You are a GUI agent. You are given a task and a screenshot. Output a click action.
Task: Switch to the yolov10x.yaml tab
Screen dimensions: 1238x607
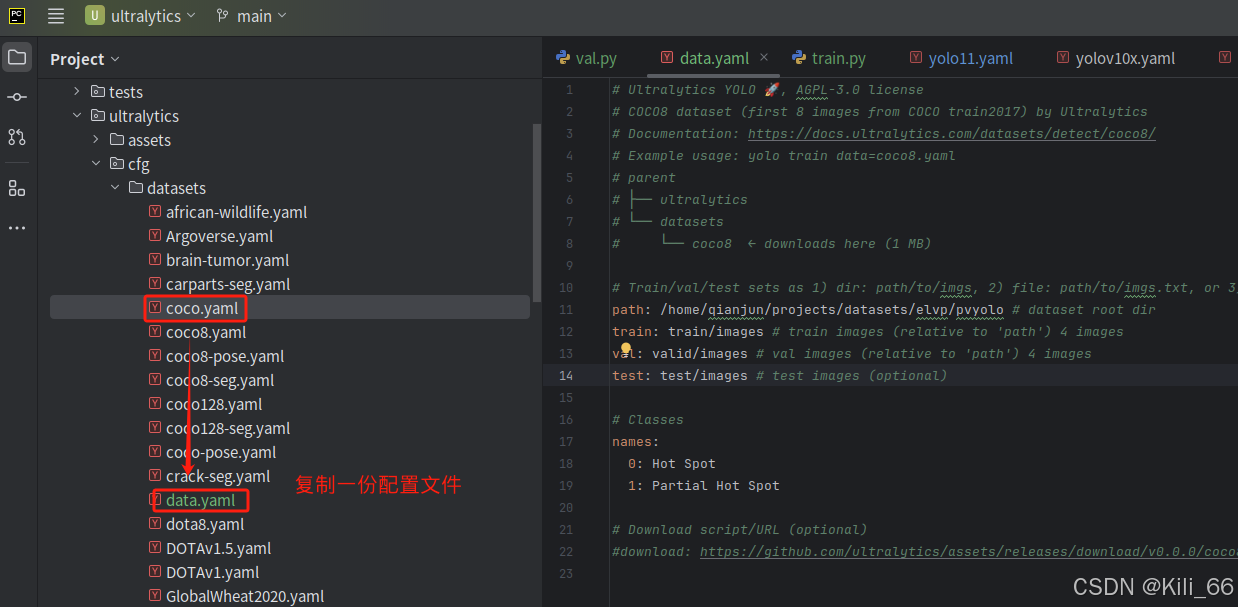tap(1116, 59)
